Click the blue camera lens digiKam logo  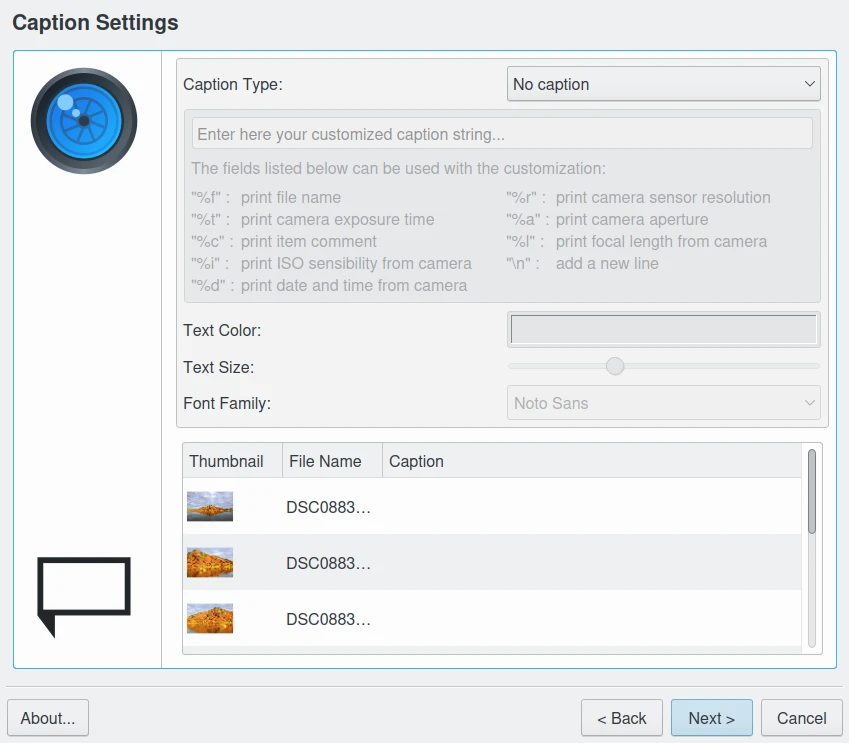84,121
